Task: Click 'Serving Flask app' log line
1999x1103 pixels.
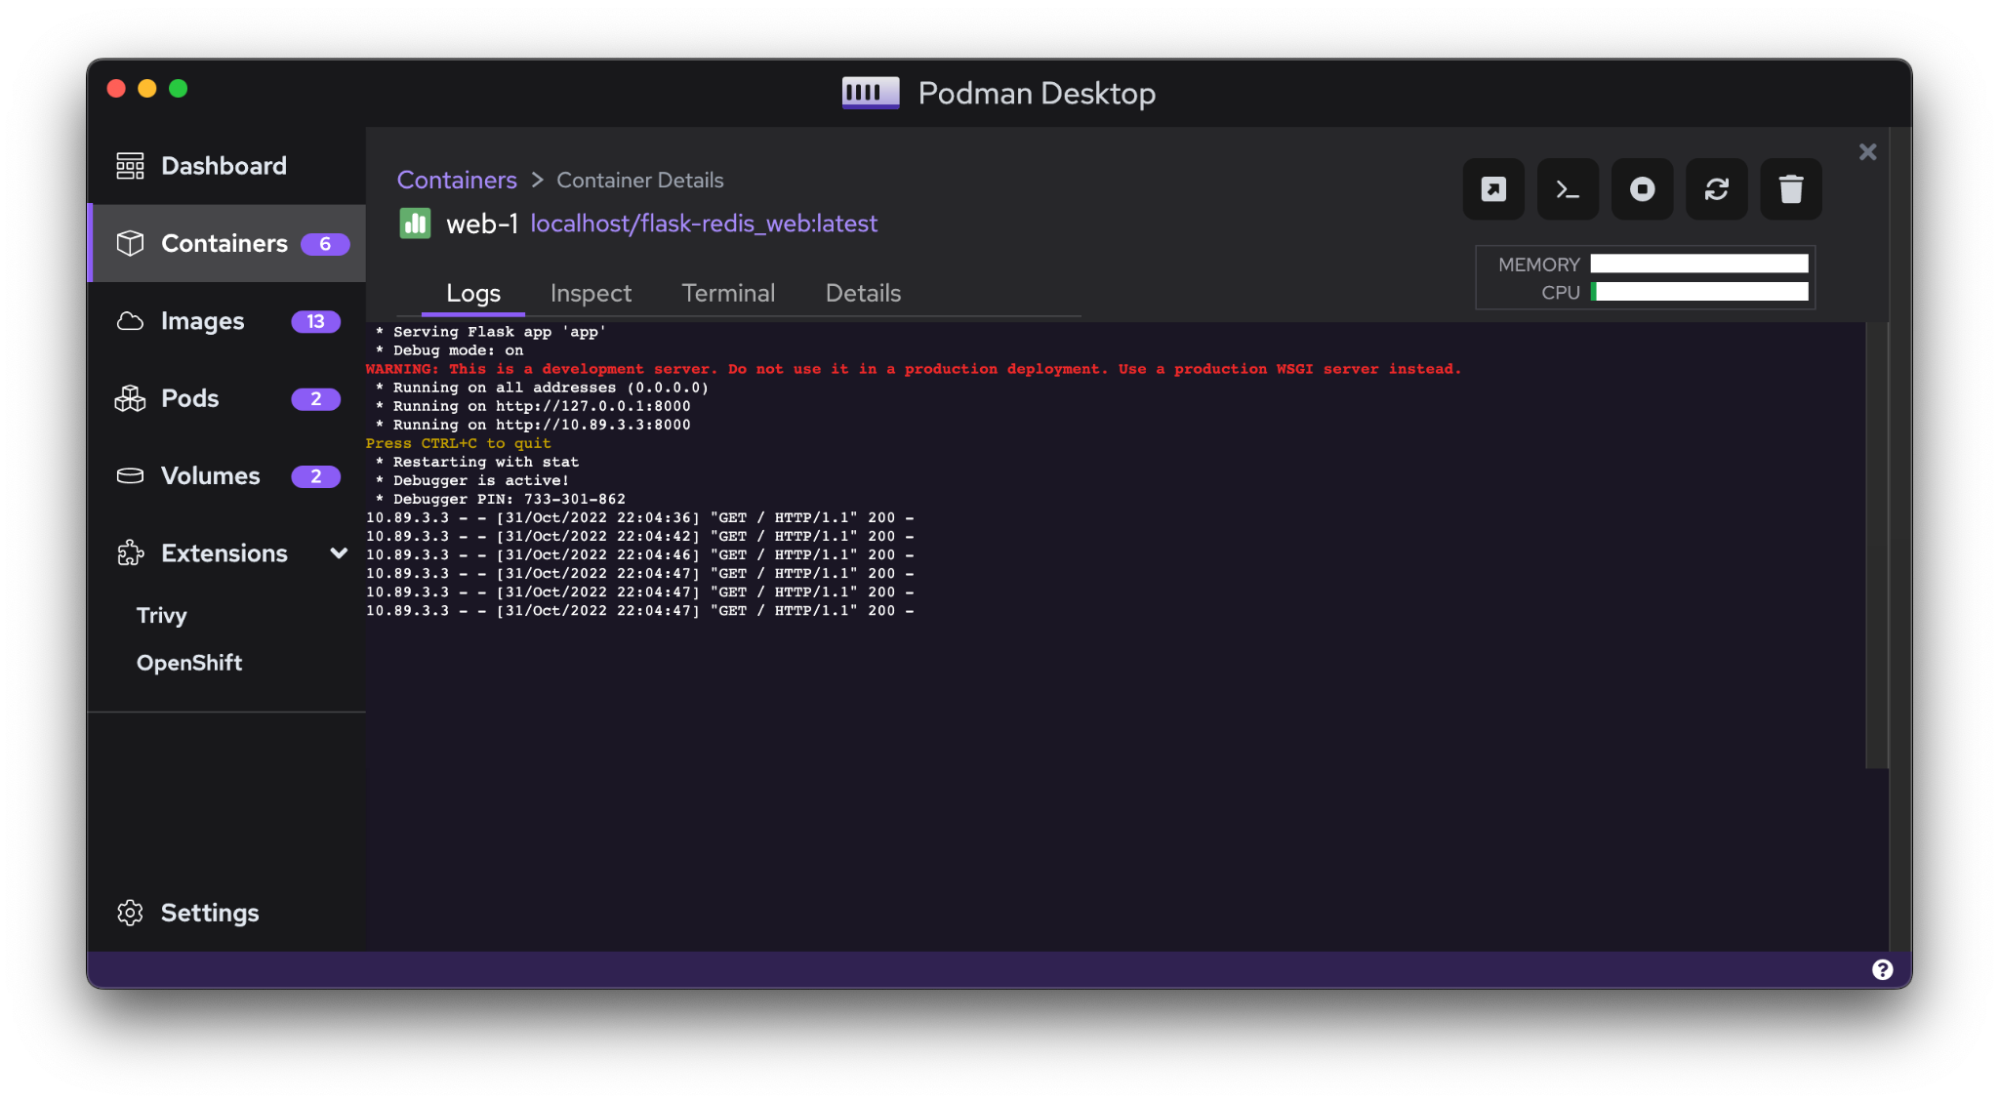Action: [491, 332]
